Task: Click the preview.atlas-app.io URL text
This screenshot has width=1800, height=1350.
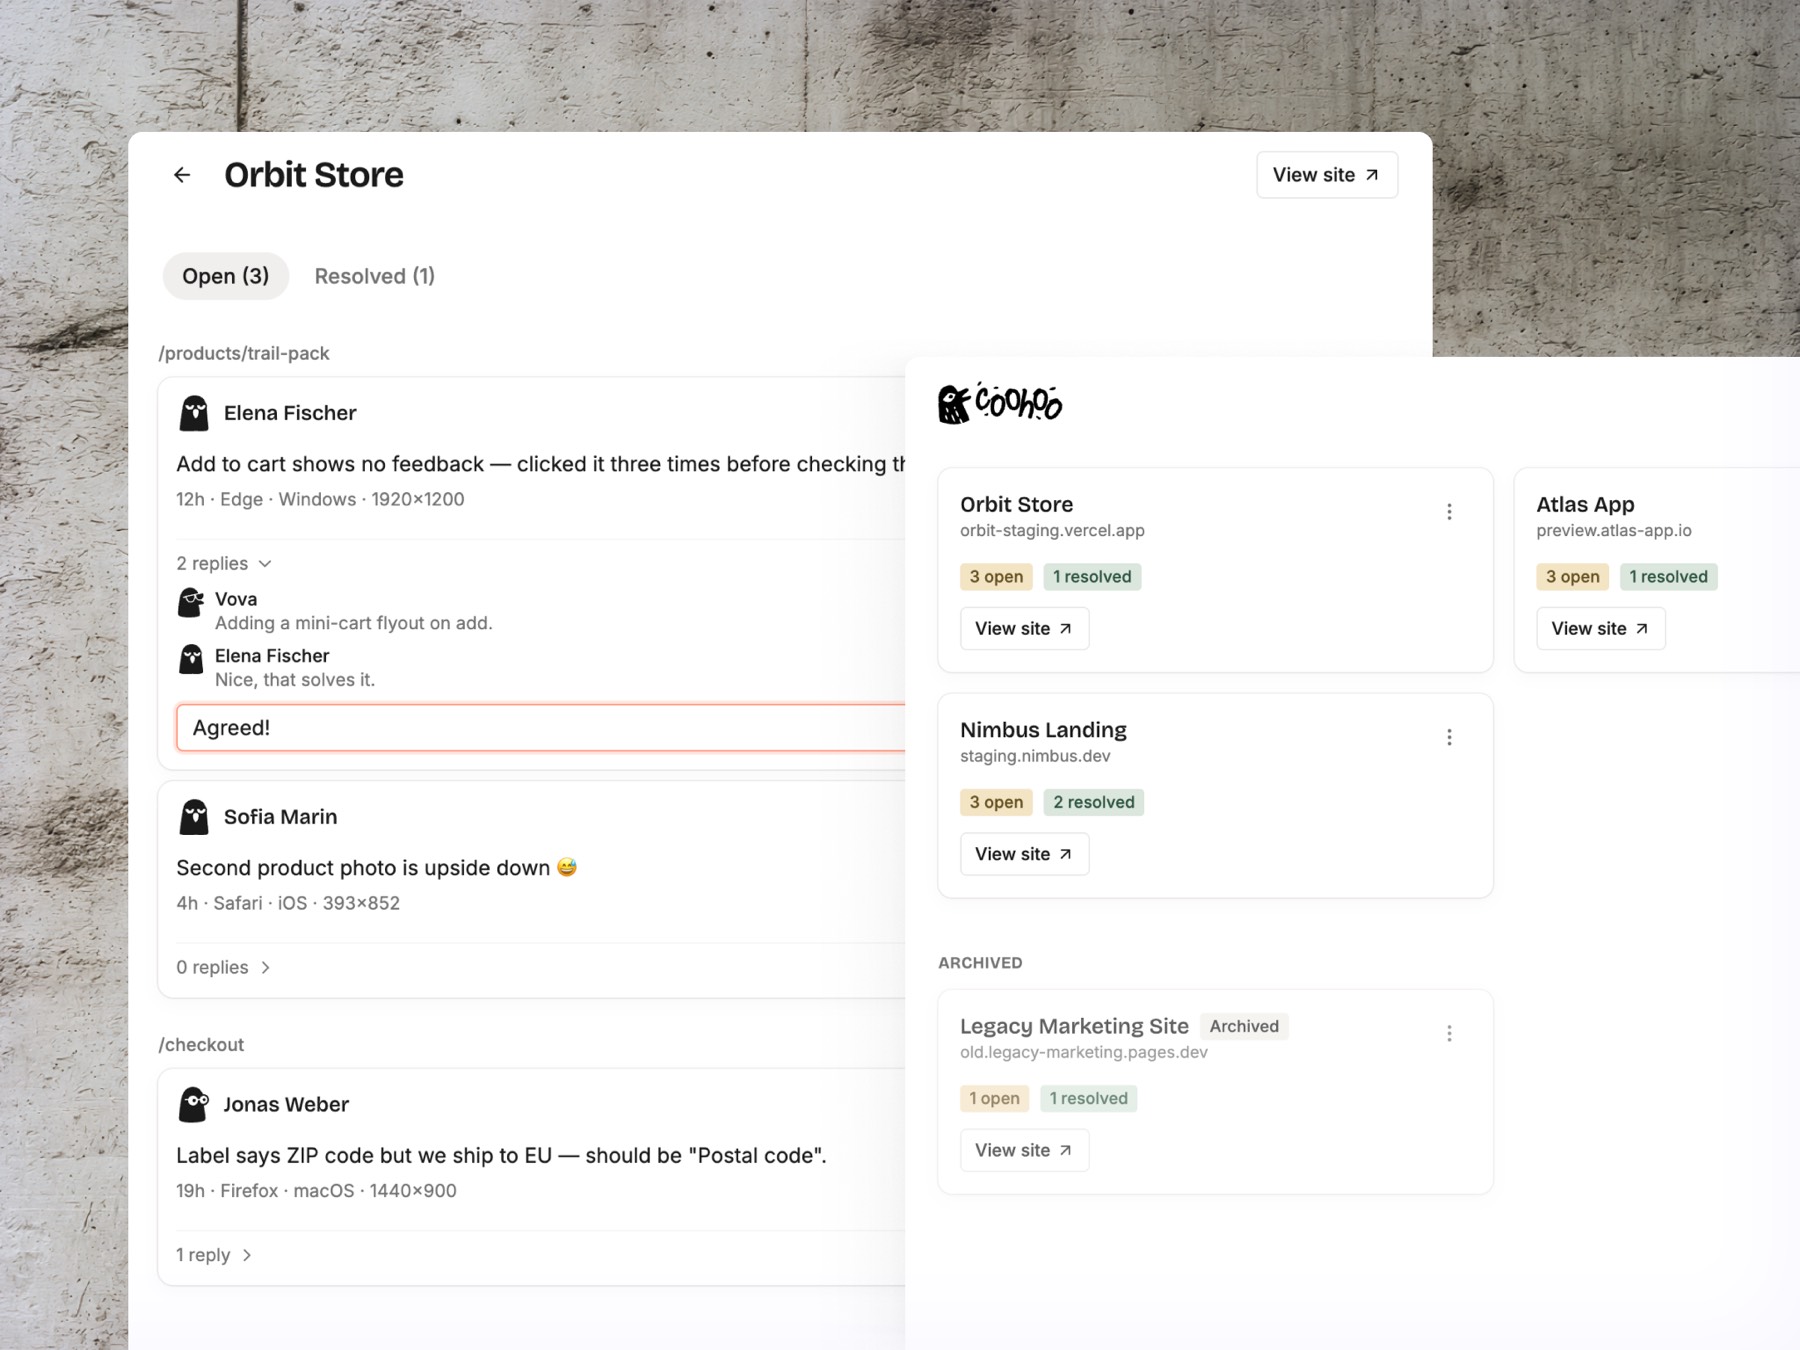Action: (x=1614, y=531)
